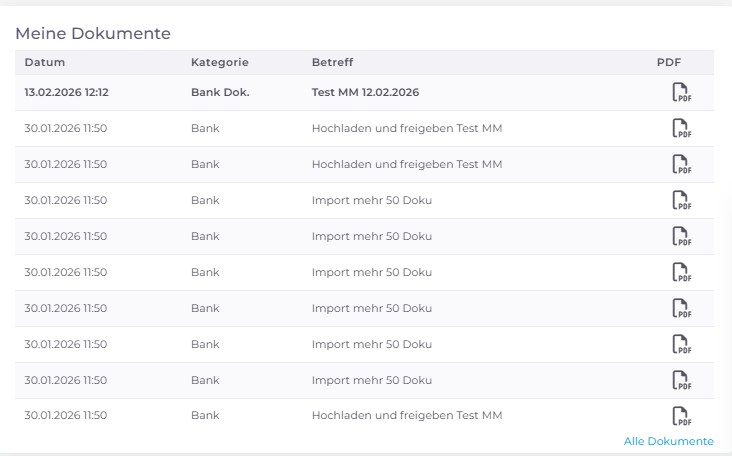732x456 pixels.
Task: Click the first Import mehr 50 Doku subject
Action: [x=371, y=200]
